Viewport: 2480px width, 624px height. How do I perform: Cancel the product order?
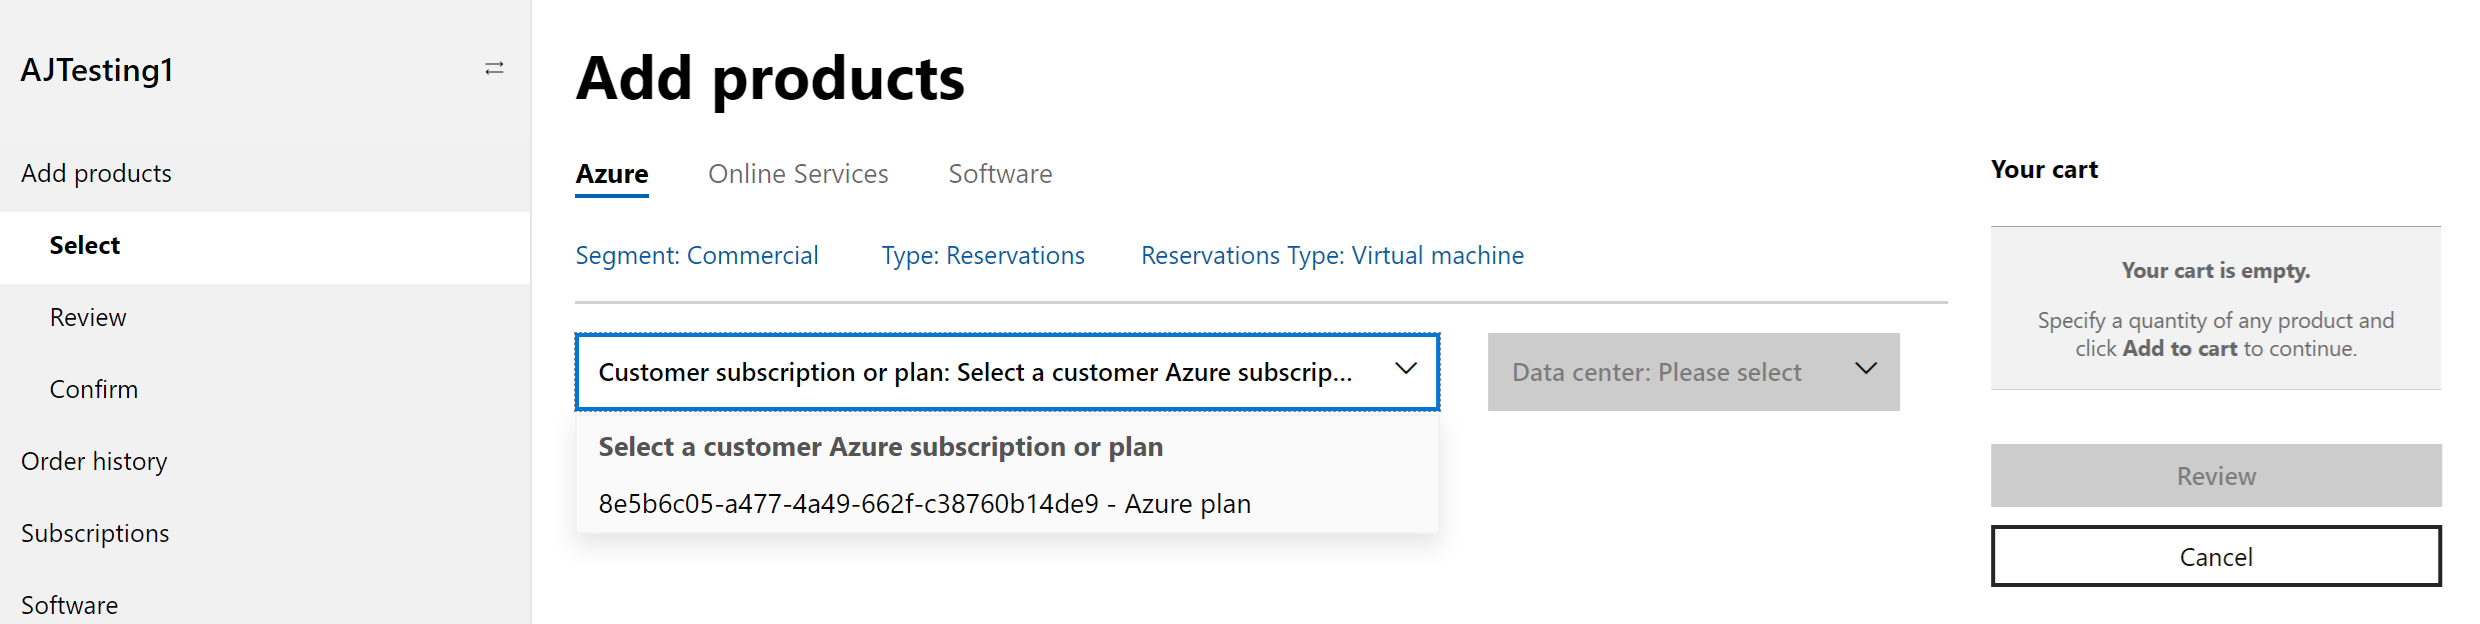pyautogui.click(x=2215, y=557)
